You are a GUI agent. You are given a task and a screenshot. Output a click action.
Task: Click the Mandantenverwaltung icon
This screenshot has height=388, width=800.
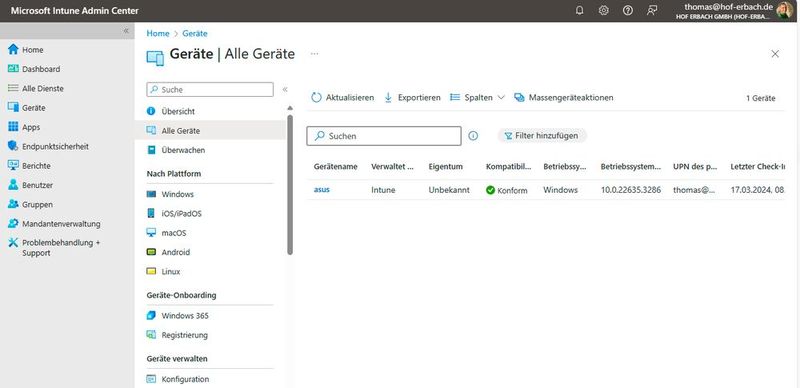pyautogui.click(x=13, y=224)
